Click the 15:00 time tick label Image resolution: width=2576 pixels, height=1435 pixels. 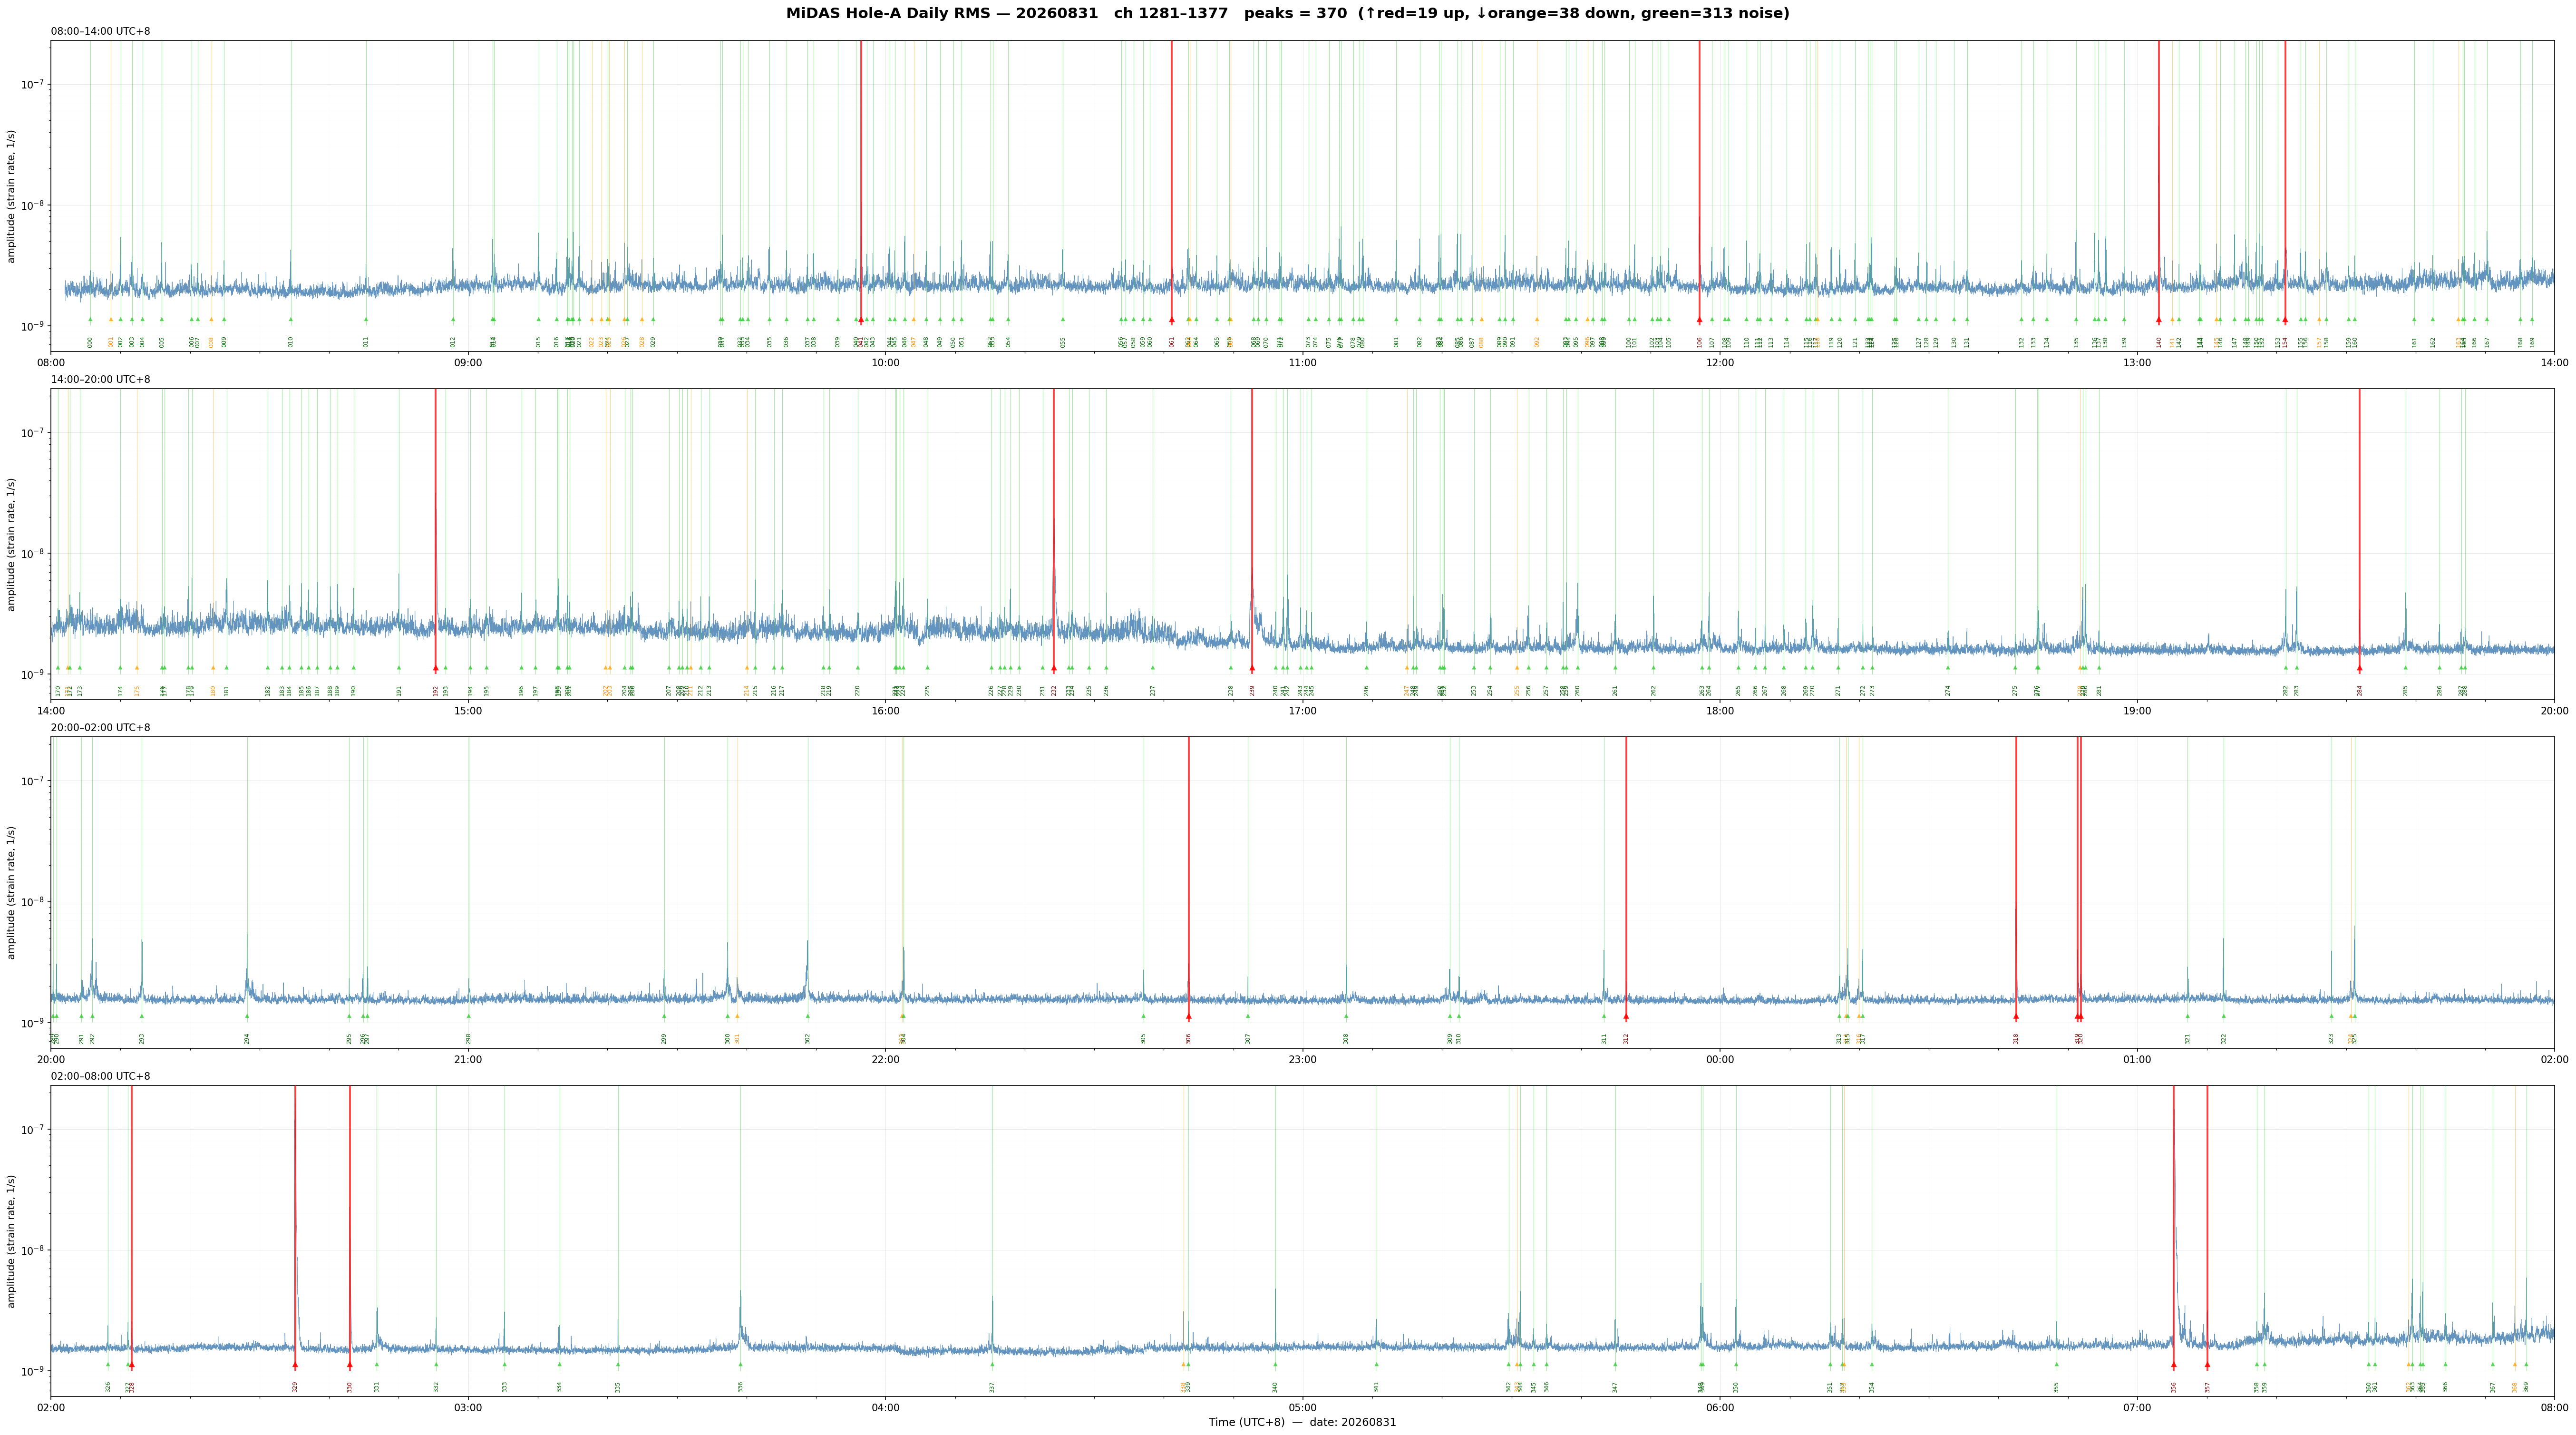(468, 711)
